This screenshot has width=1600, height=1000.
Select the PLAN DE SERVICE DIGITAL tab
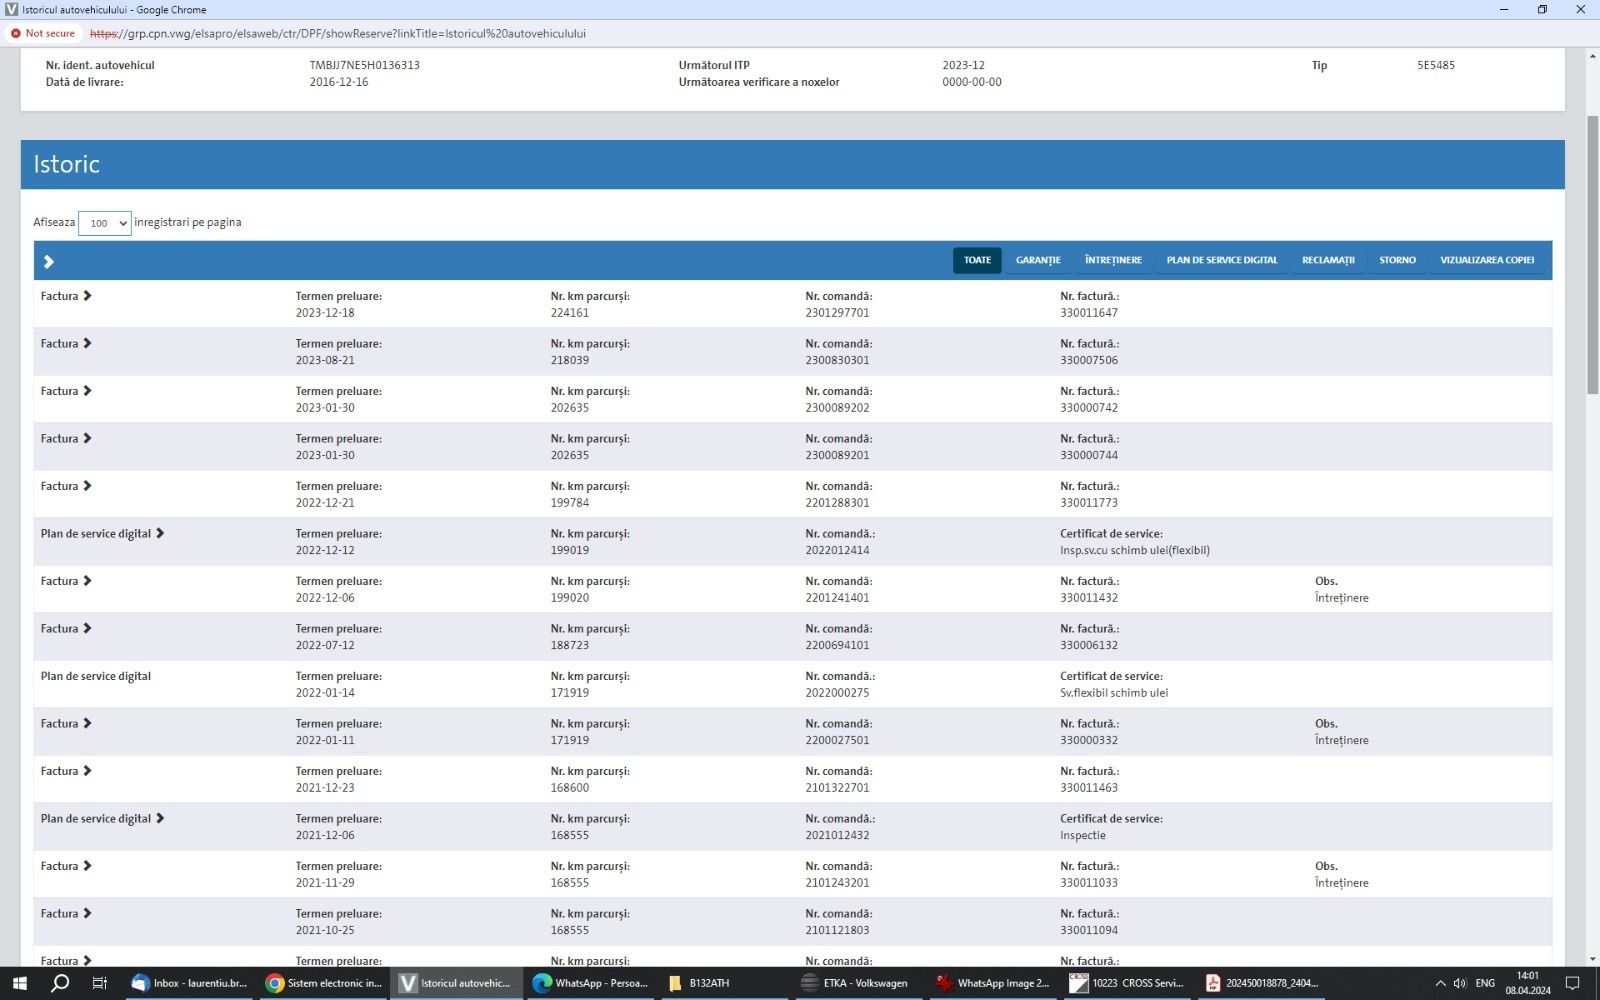(1221, 260)
